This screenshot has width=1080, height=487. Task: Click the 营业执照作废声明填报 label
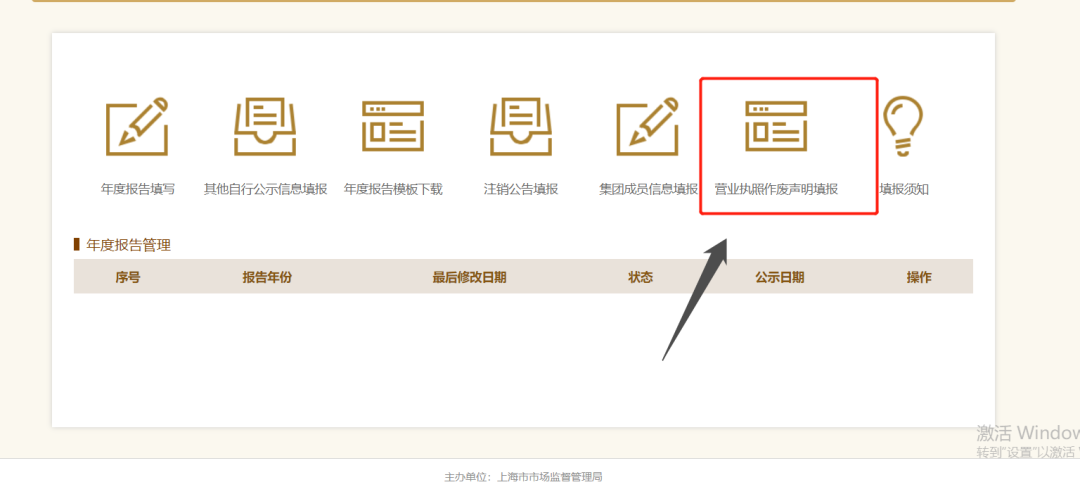point(776,189)
